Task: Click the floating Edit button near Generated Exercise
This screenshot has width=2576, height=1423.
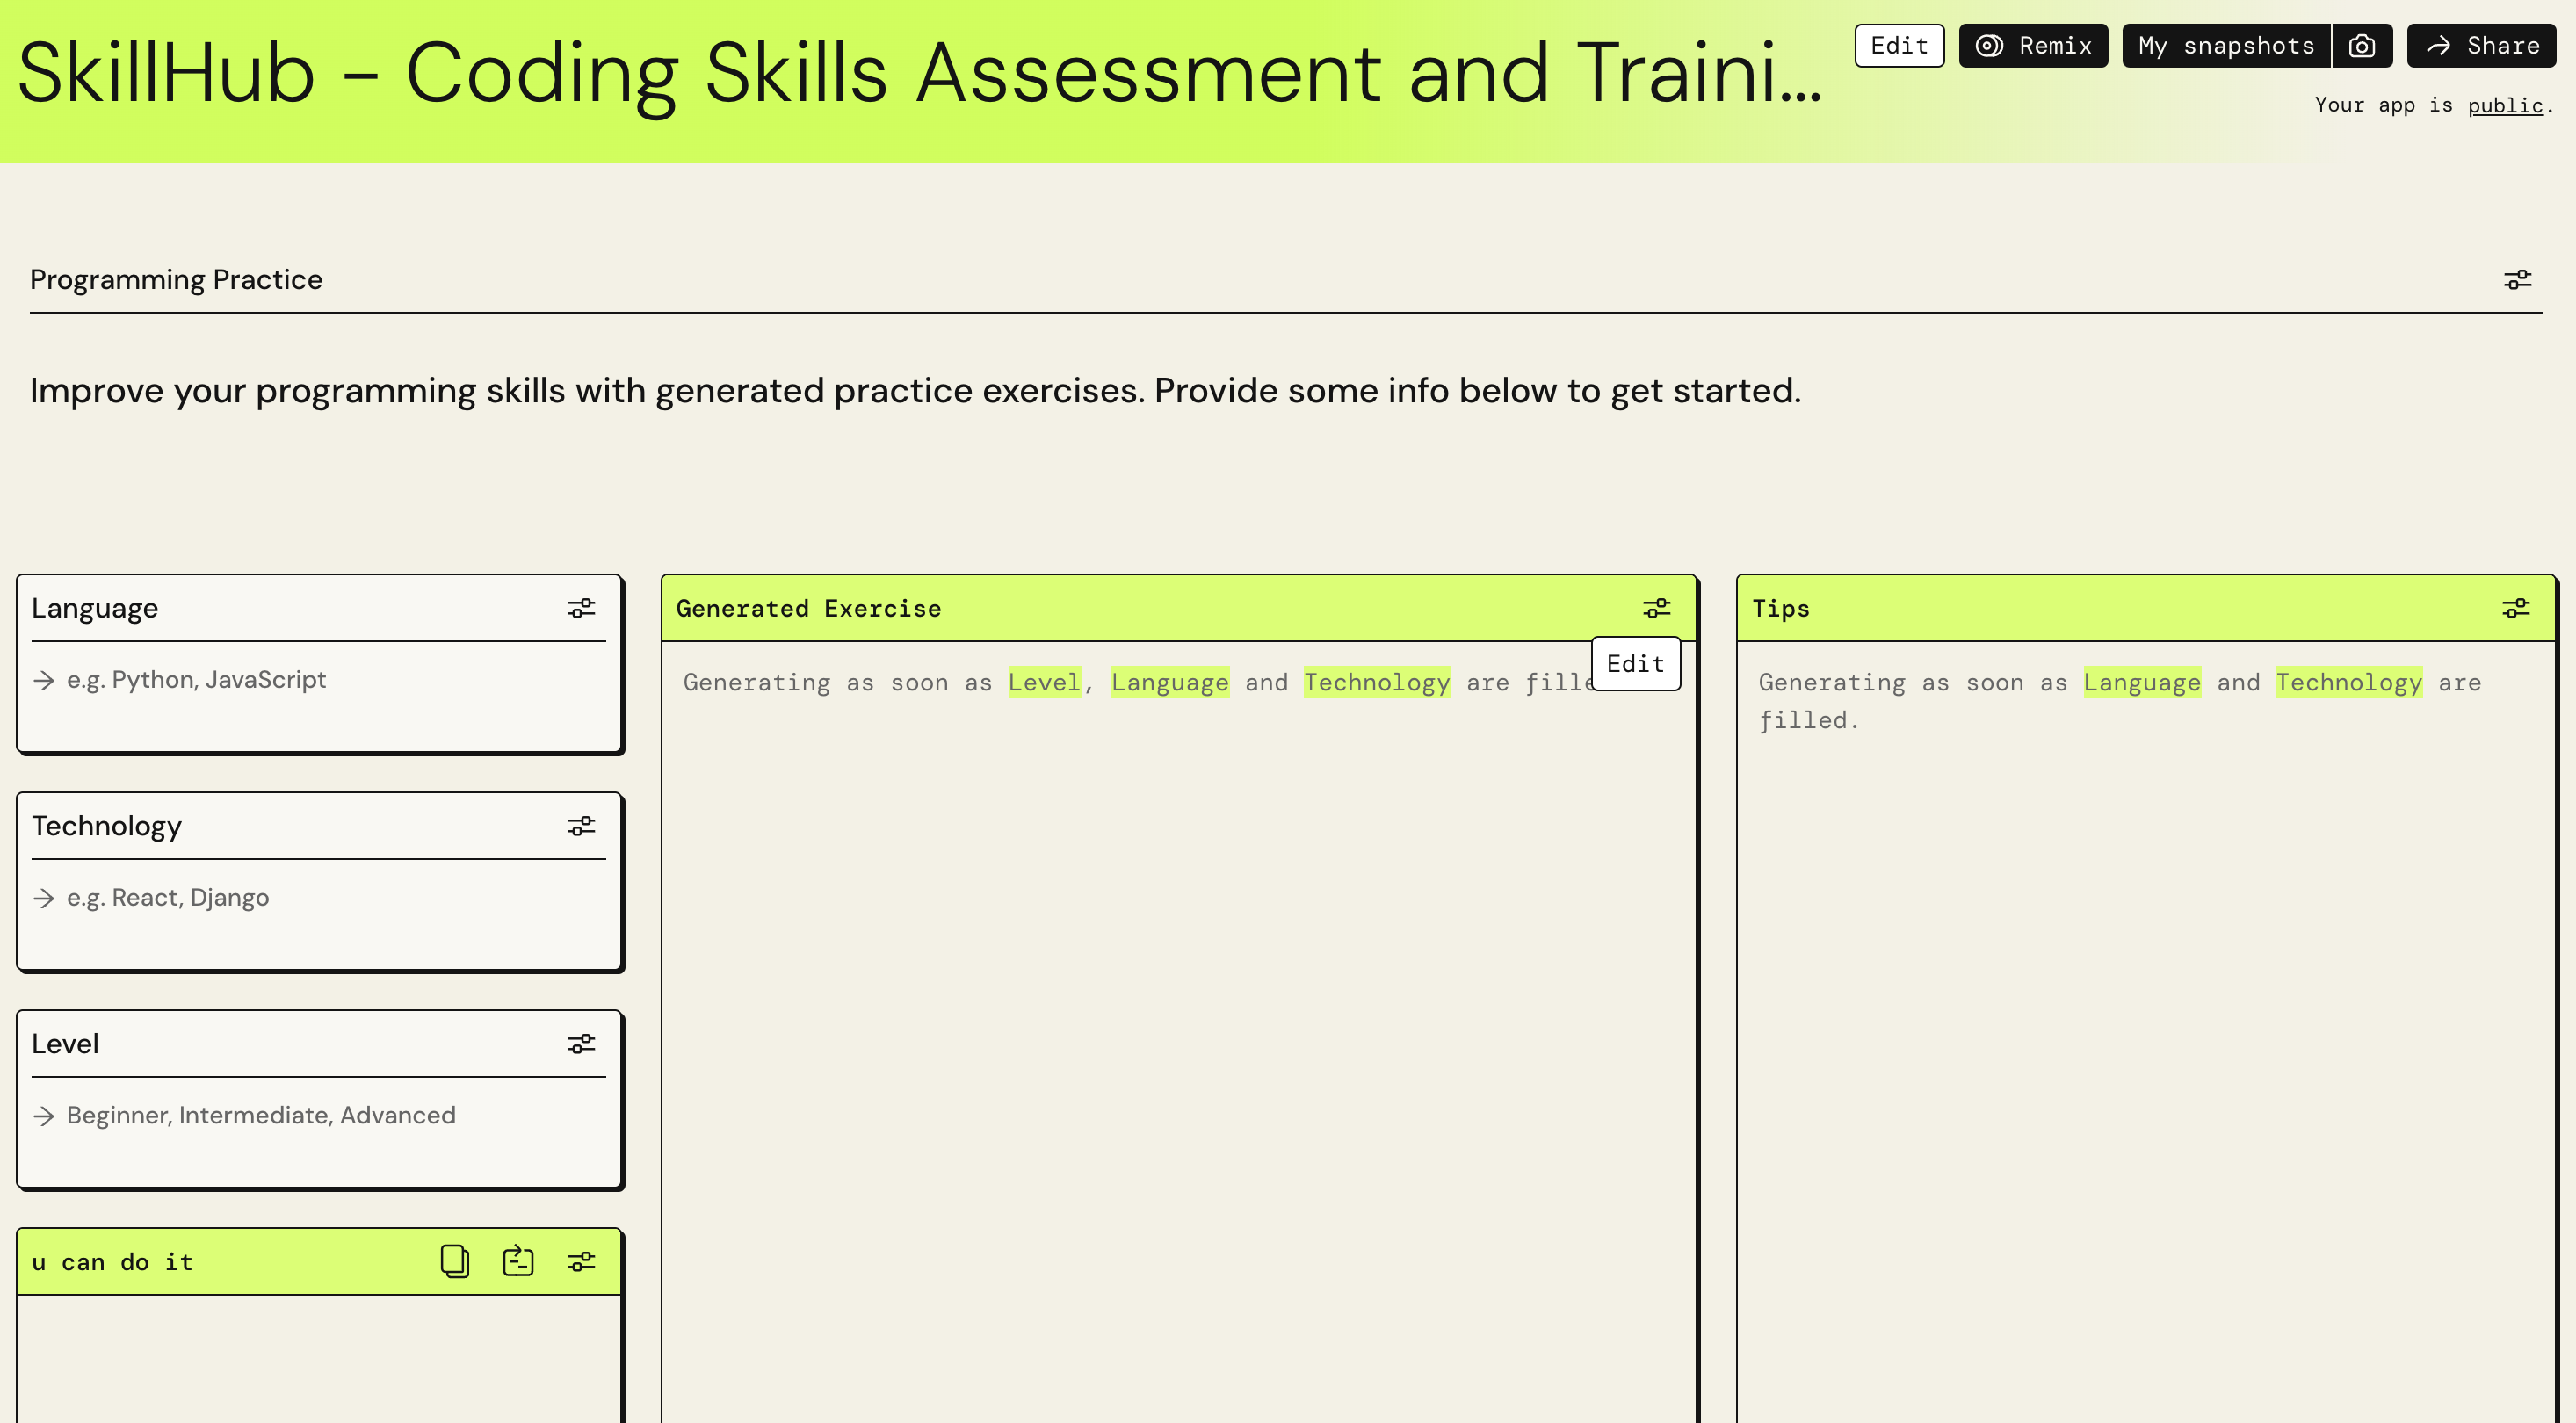Action: click(x=1636, y=663)
